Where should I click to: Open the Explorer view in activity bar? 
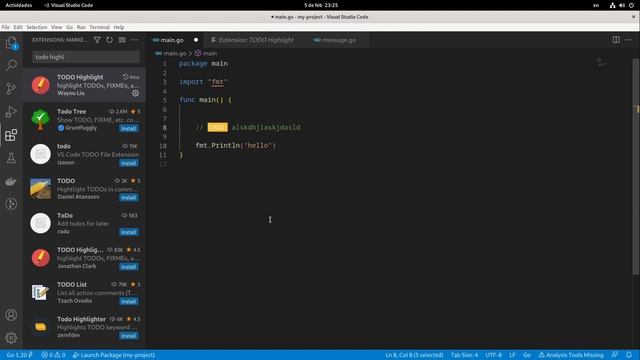coord(11,43)
